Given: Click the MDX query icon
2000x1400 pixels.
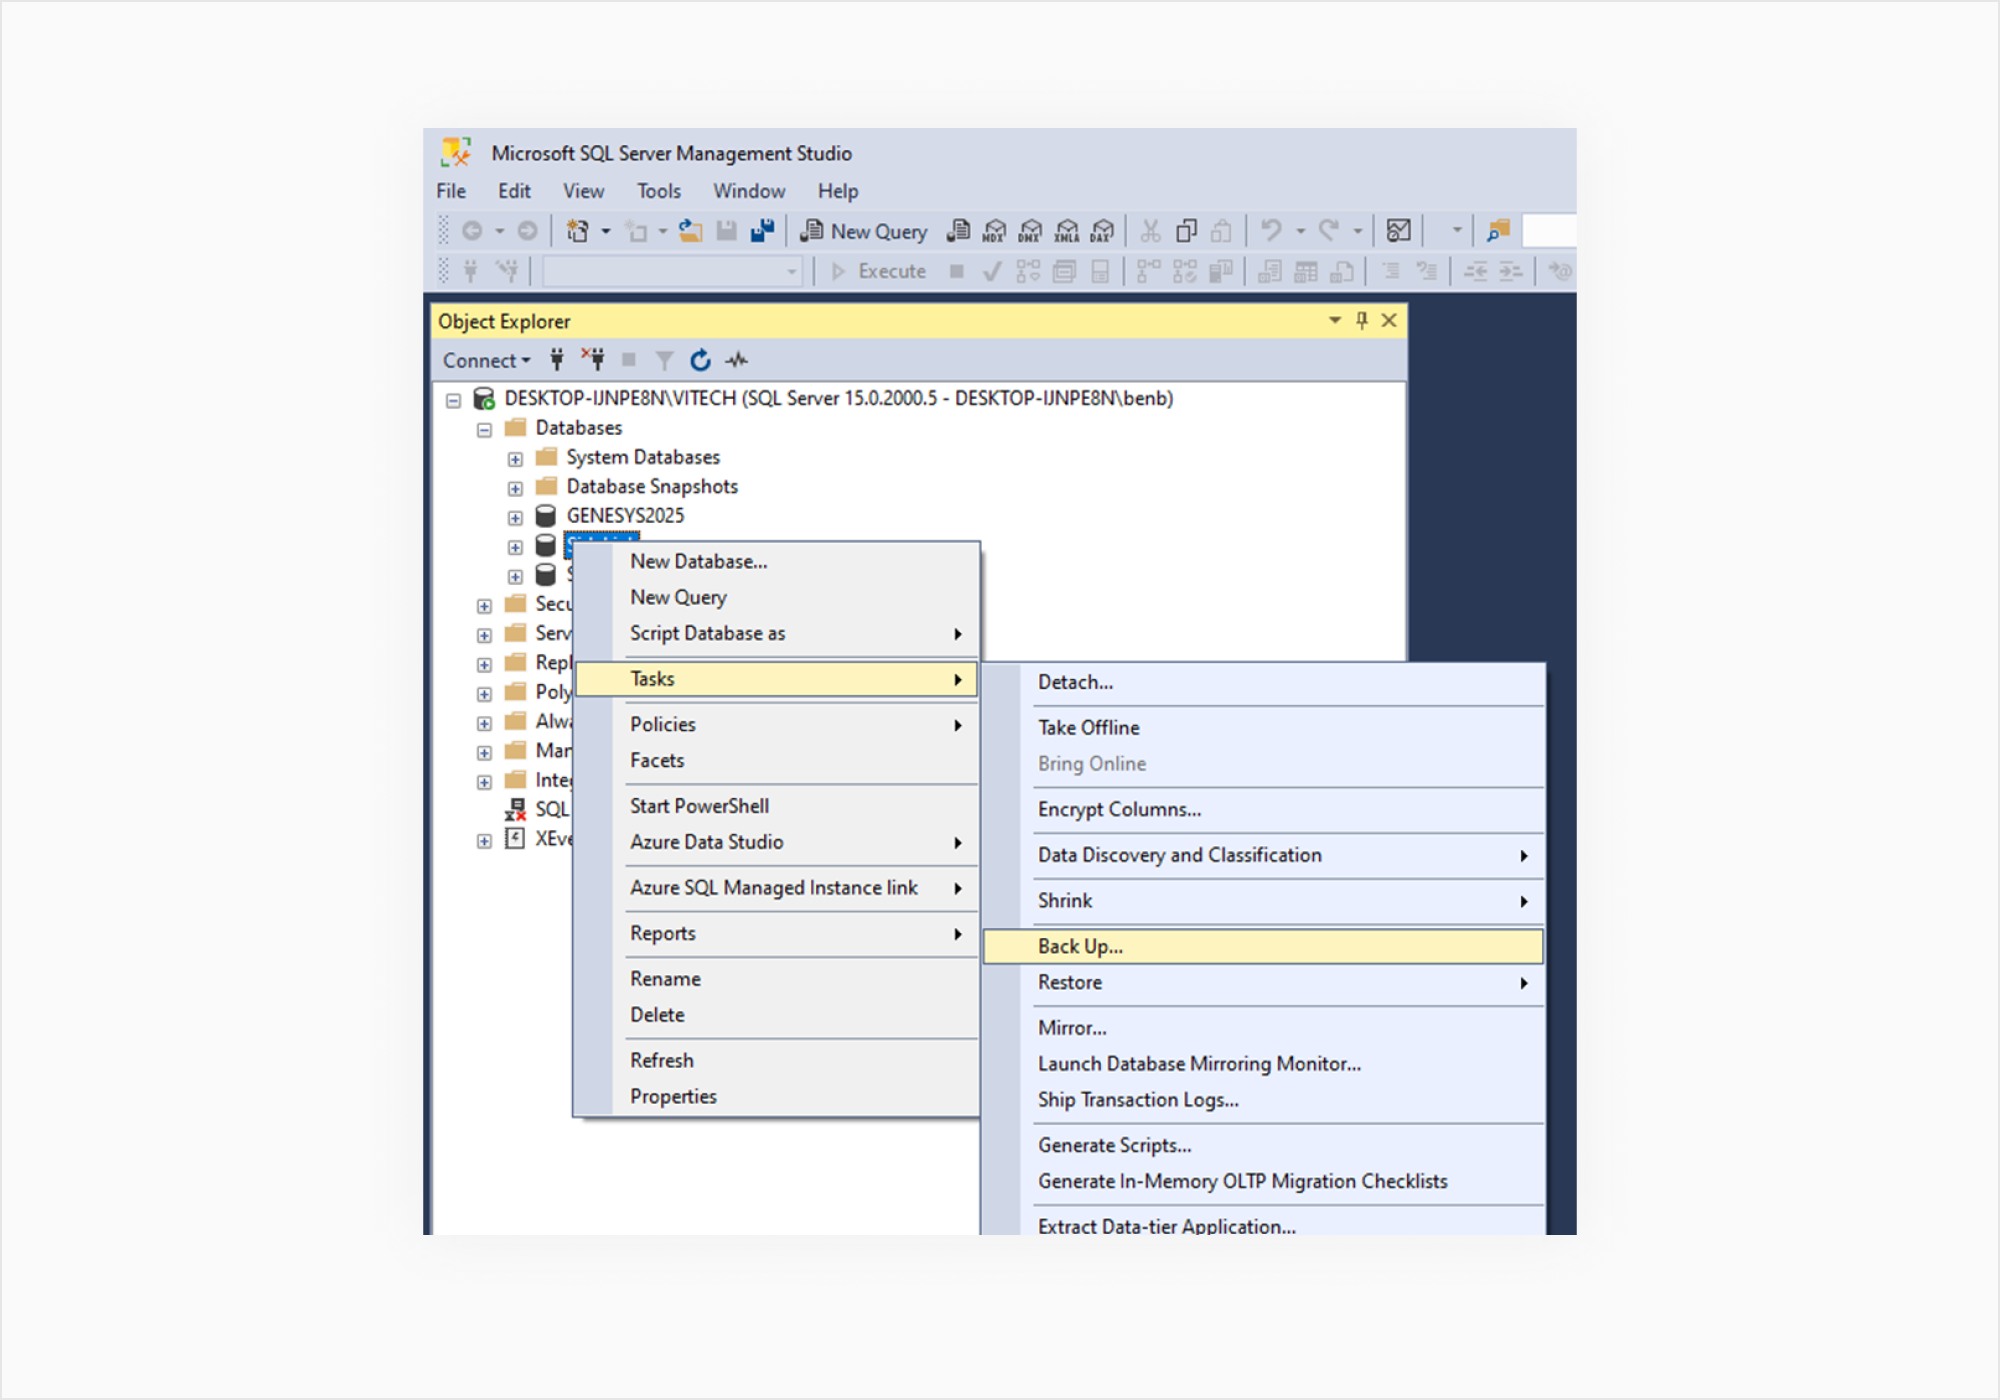Looking at the screenshot, I should [x=994, y=232].
